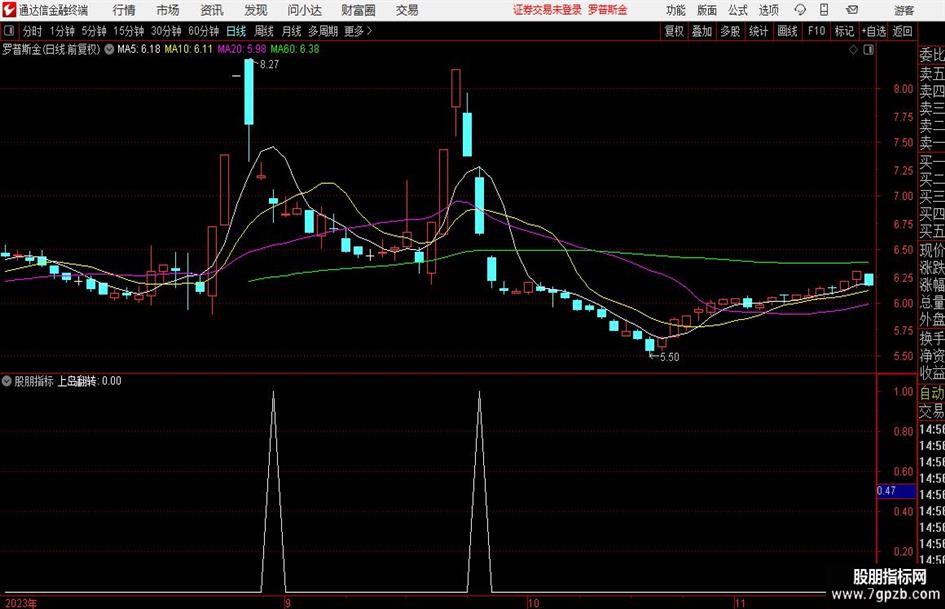Toggle the left panel icon beside 分时
Image resolution: width=945 pixels, height=609 pixels.
coord(9,31)
